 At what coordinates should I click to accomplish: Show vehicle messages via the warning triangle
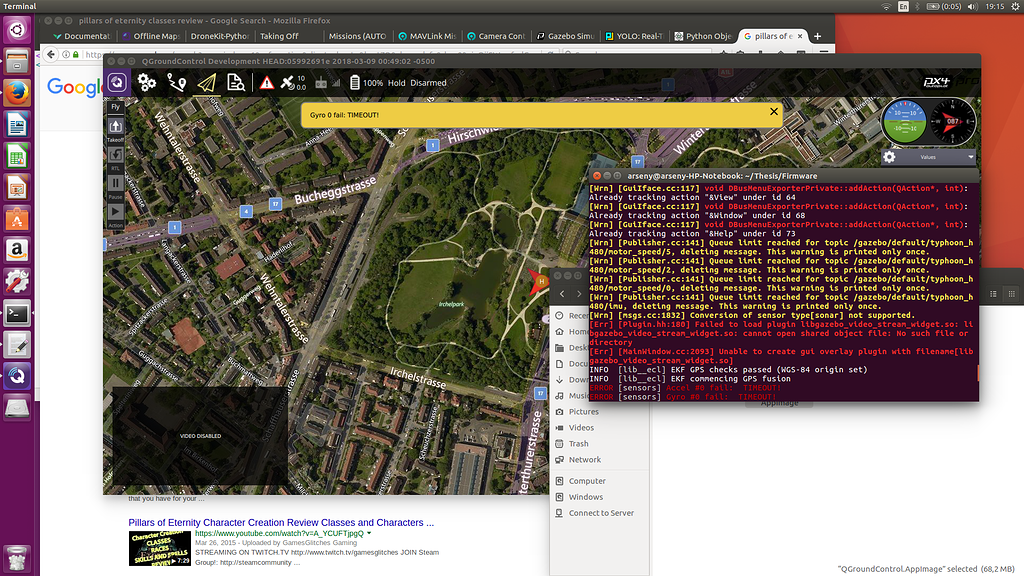[266, 83]
